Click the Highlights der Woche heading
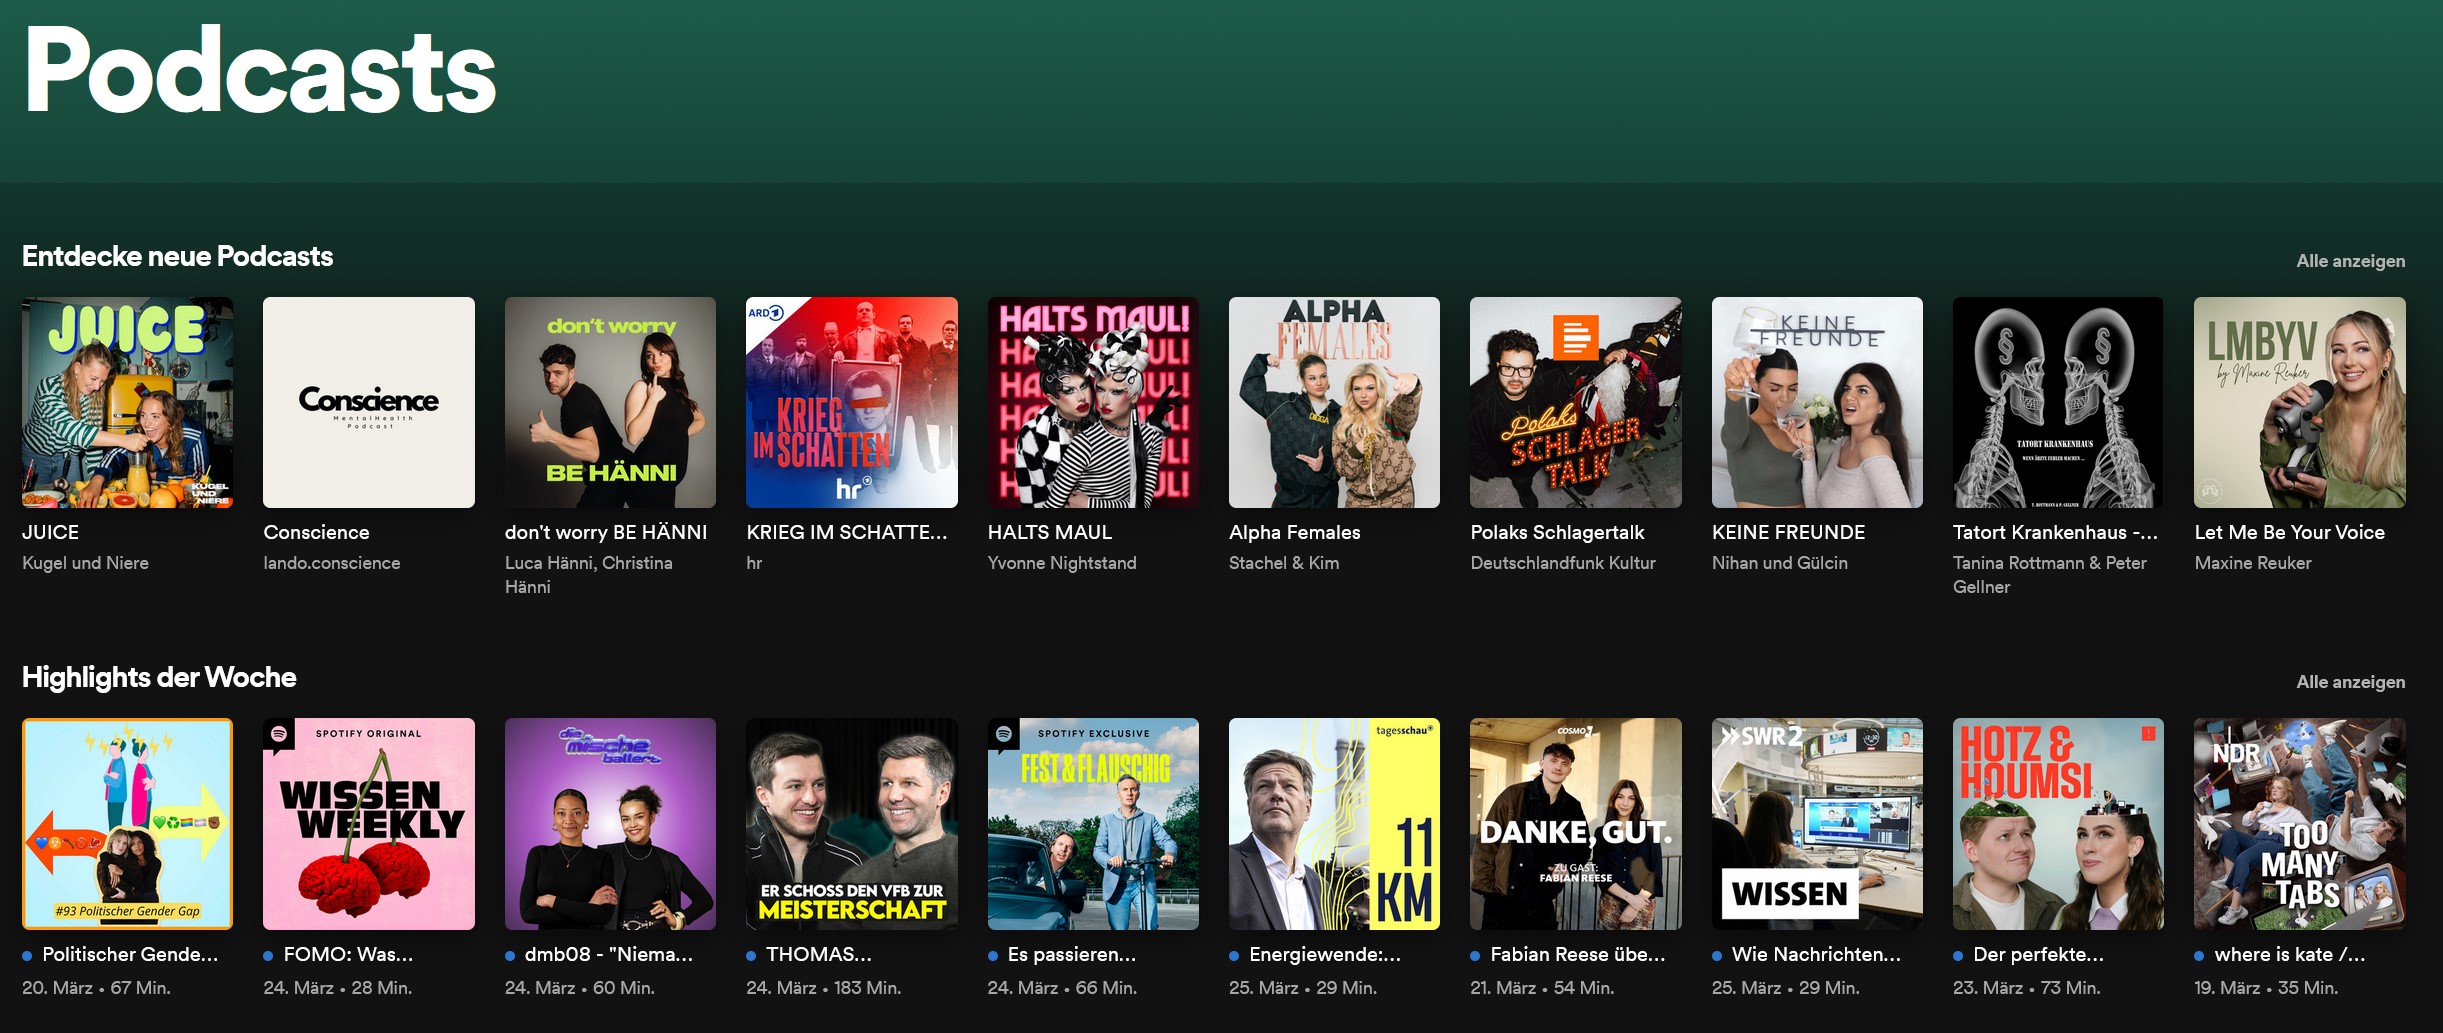Image resolution: width=2443 pixels, height=1033 pixels. tap(159, 678)
